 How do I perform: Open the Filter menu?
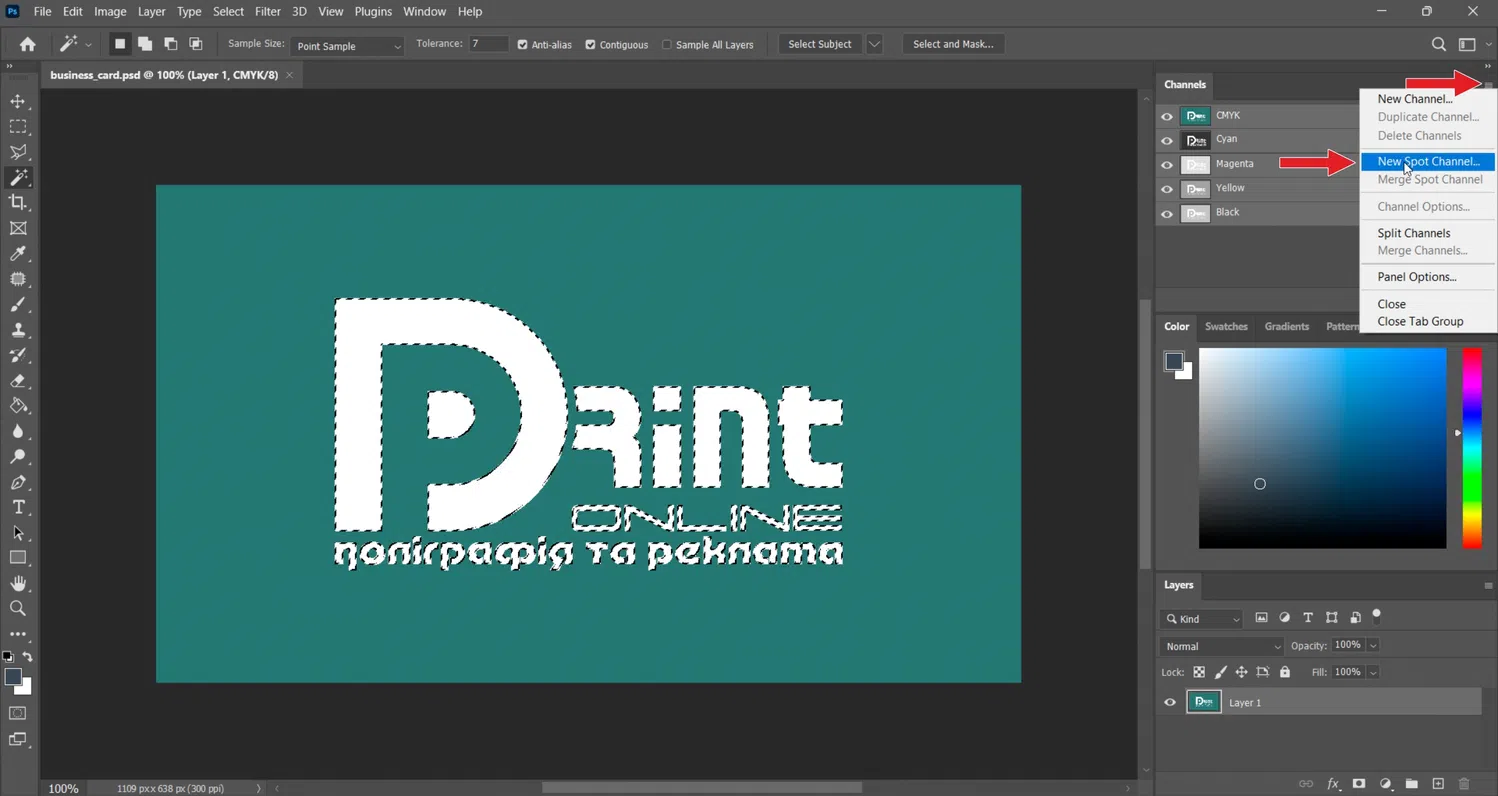[267, 12]
